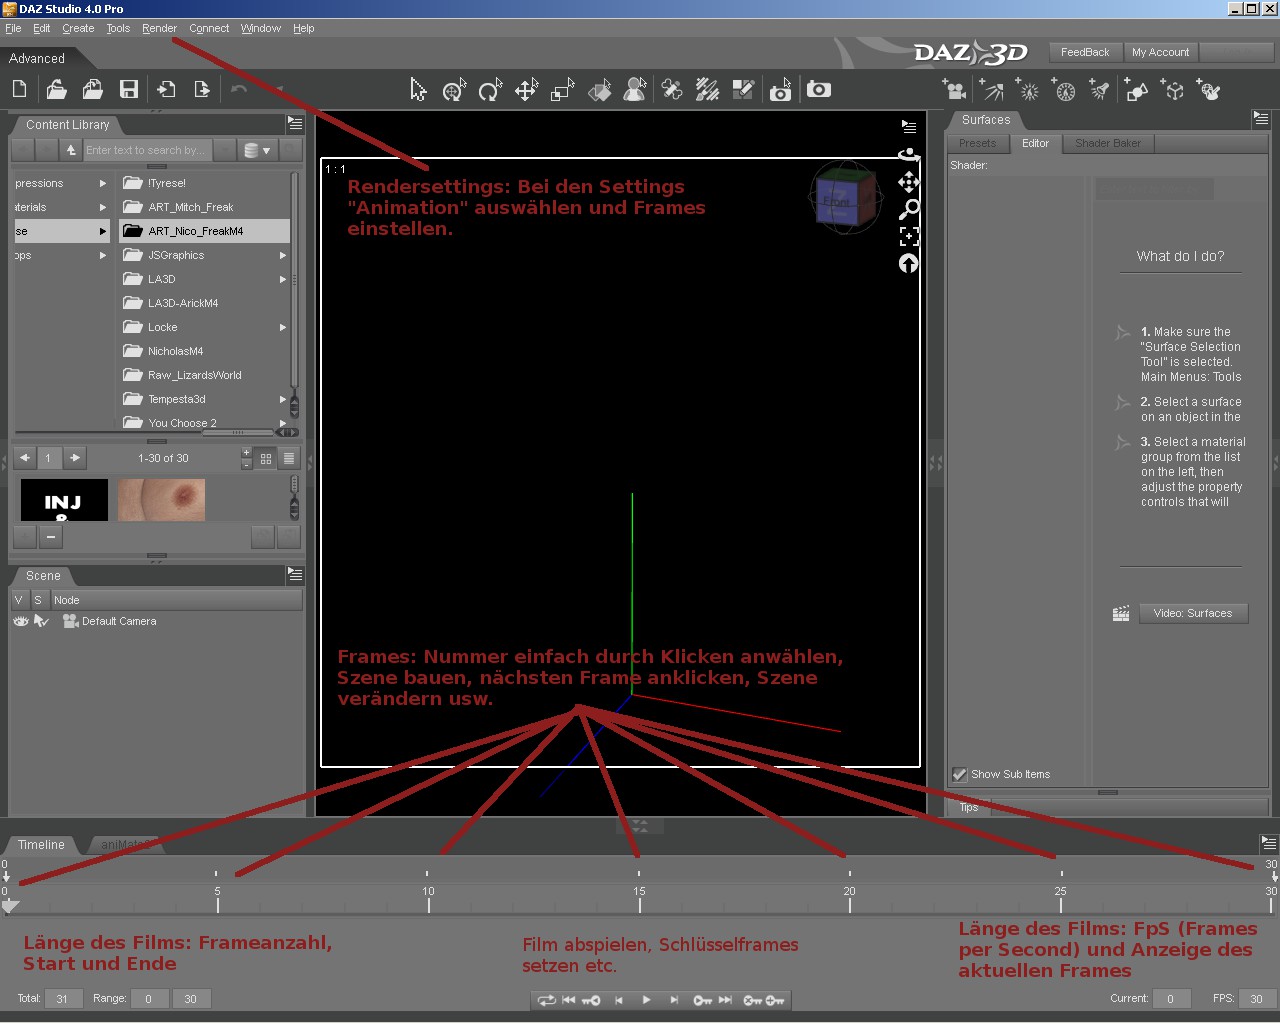
Task: Switch to Shader Baker tab
Action: pyautogui.click(x=1108, y=143)
